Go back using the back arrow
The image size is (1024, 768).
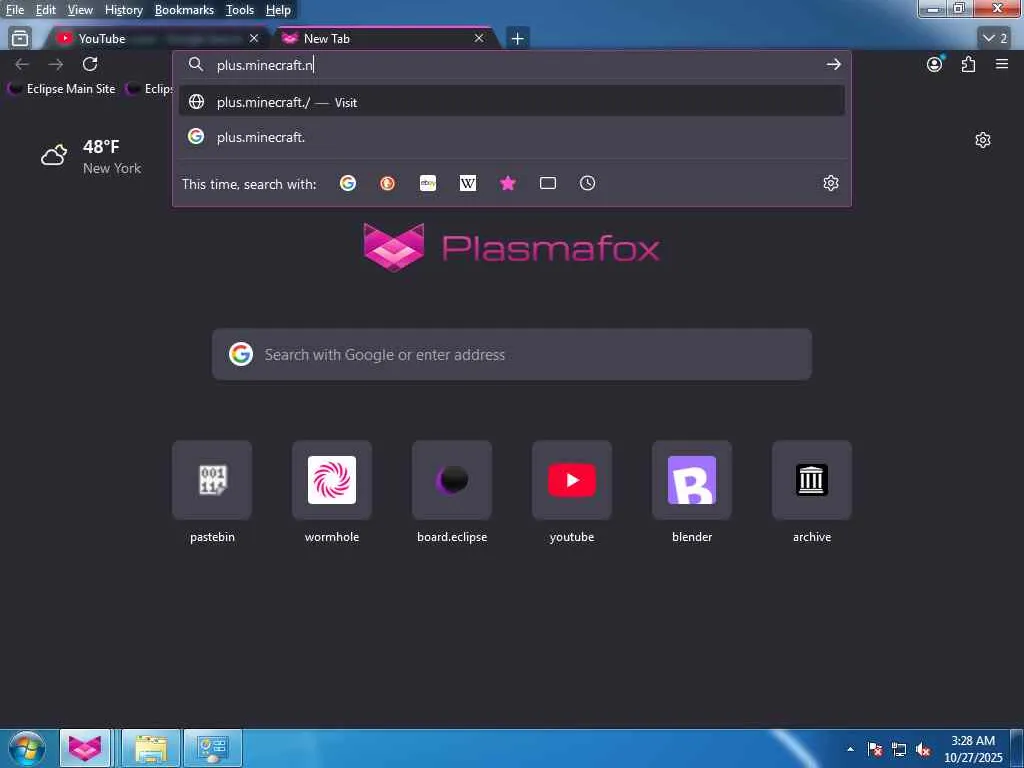tap(22, 64)
